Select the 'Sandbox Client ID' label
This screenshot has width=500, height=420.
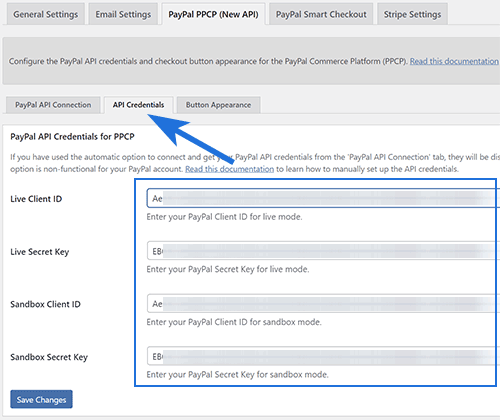(45, 304)
